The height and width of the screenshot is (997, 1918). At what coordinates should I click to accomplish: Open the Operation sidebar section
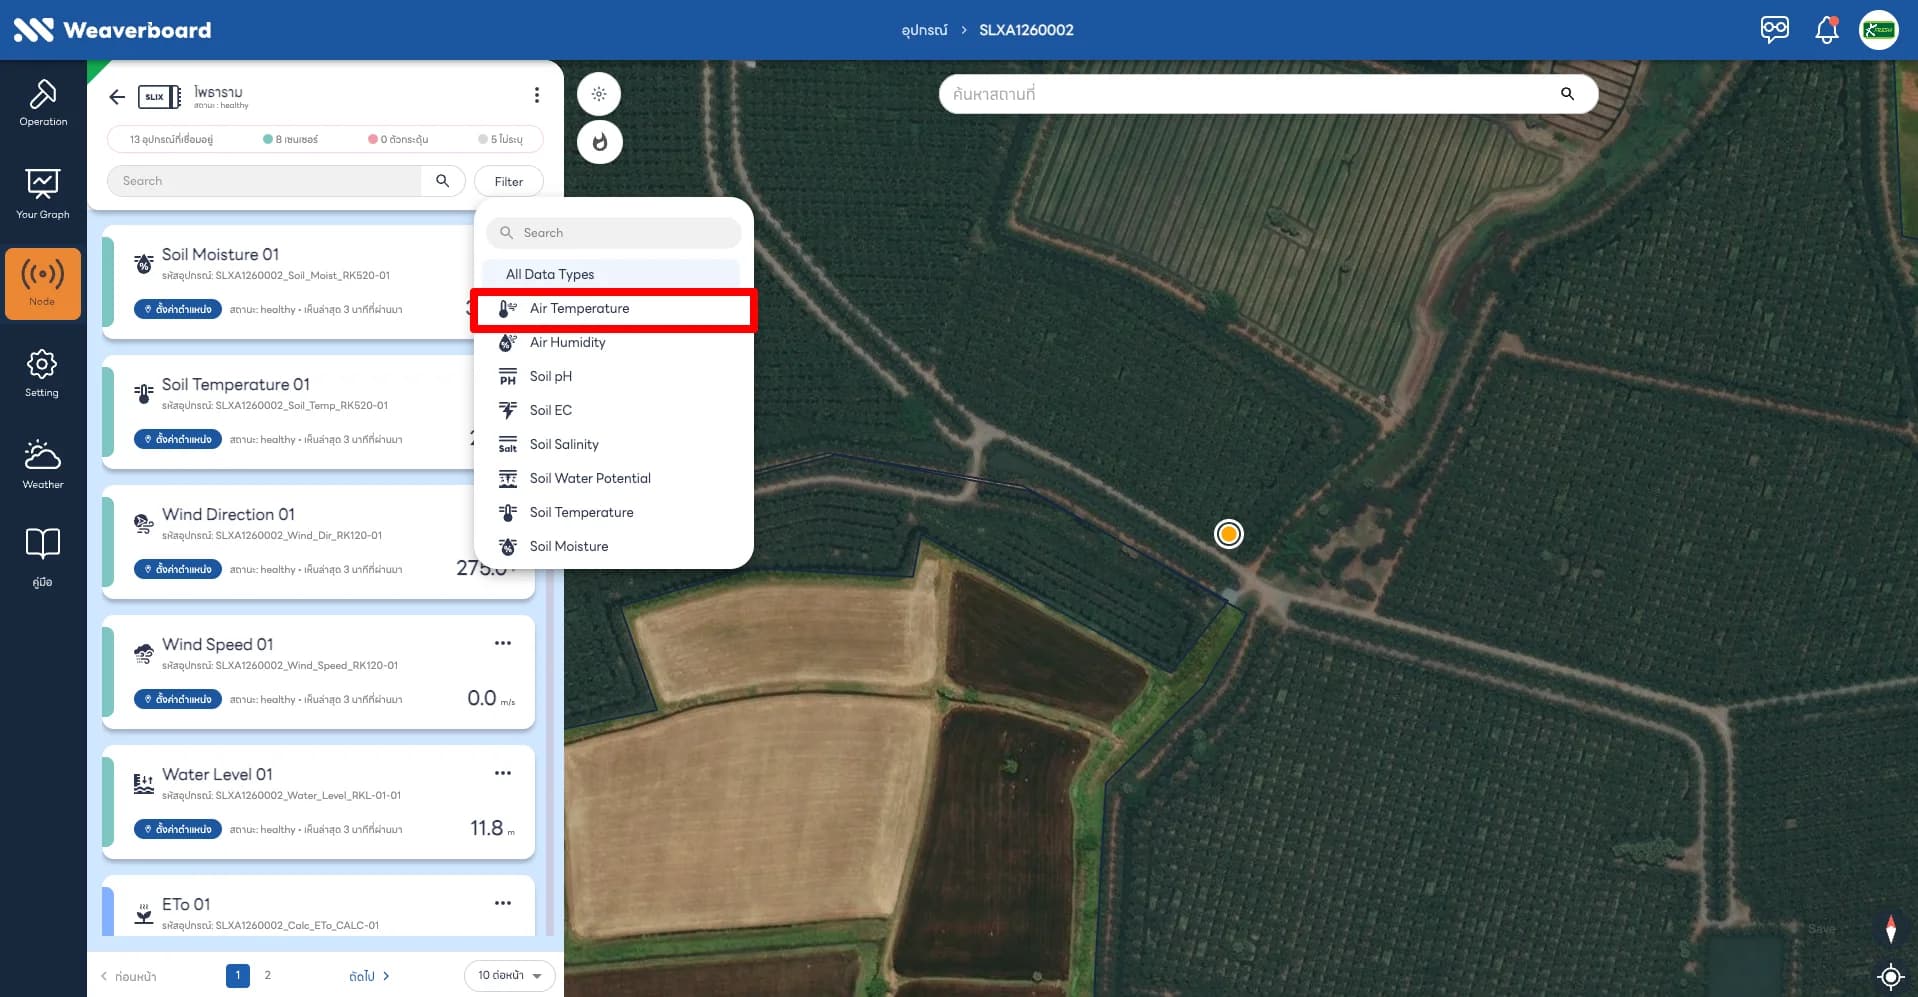pos(43,103)
